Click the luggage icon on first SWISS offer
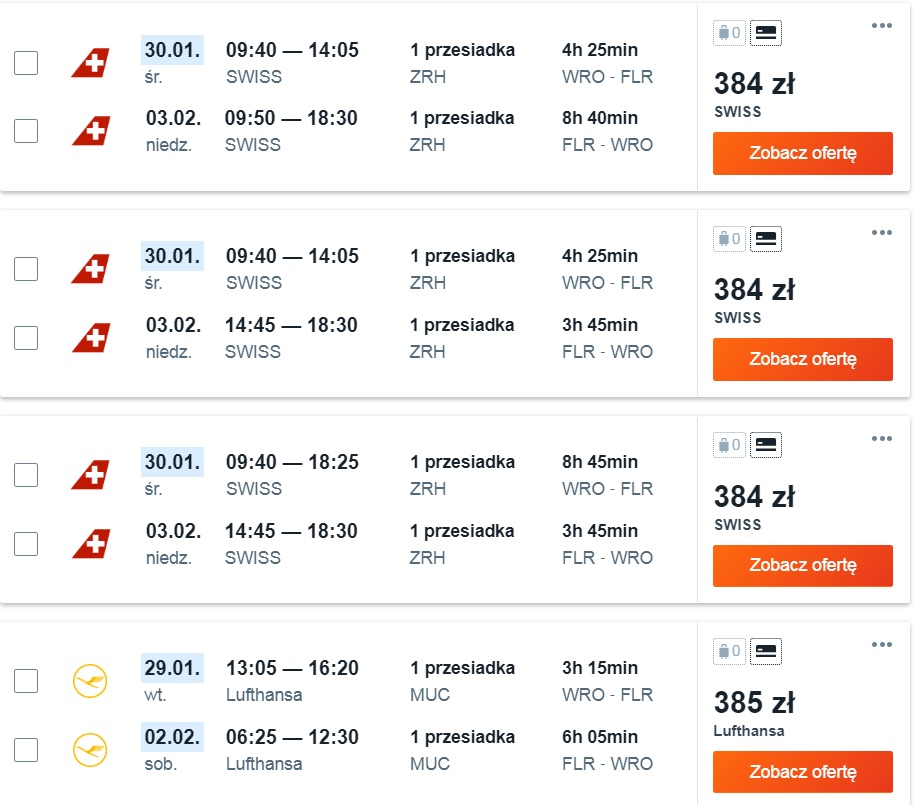Image resolution: width=915 pixels, height=805 pixels. coord(729,33)
